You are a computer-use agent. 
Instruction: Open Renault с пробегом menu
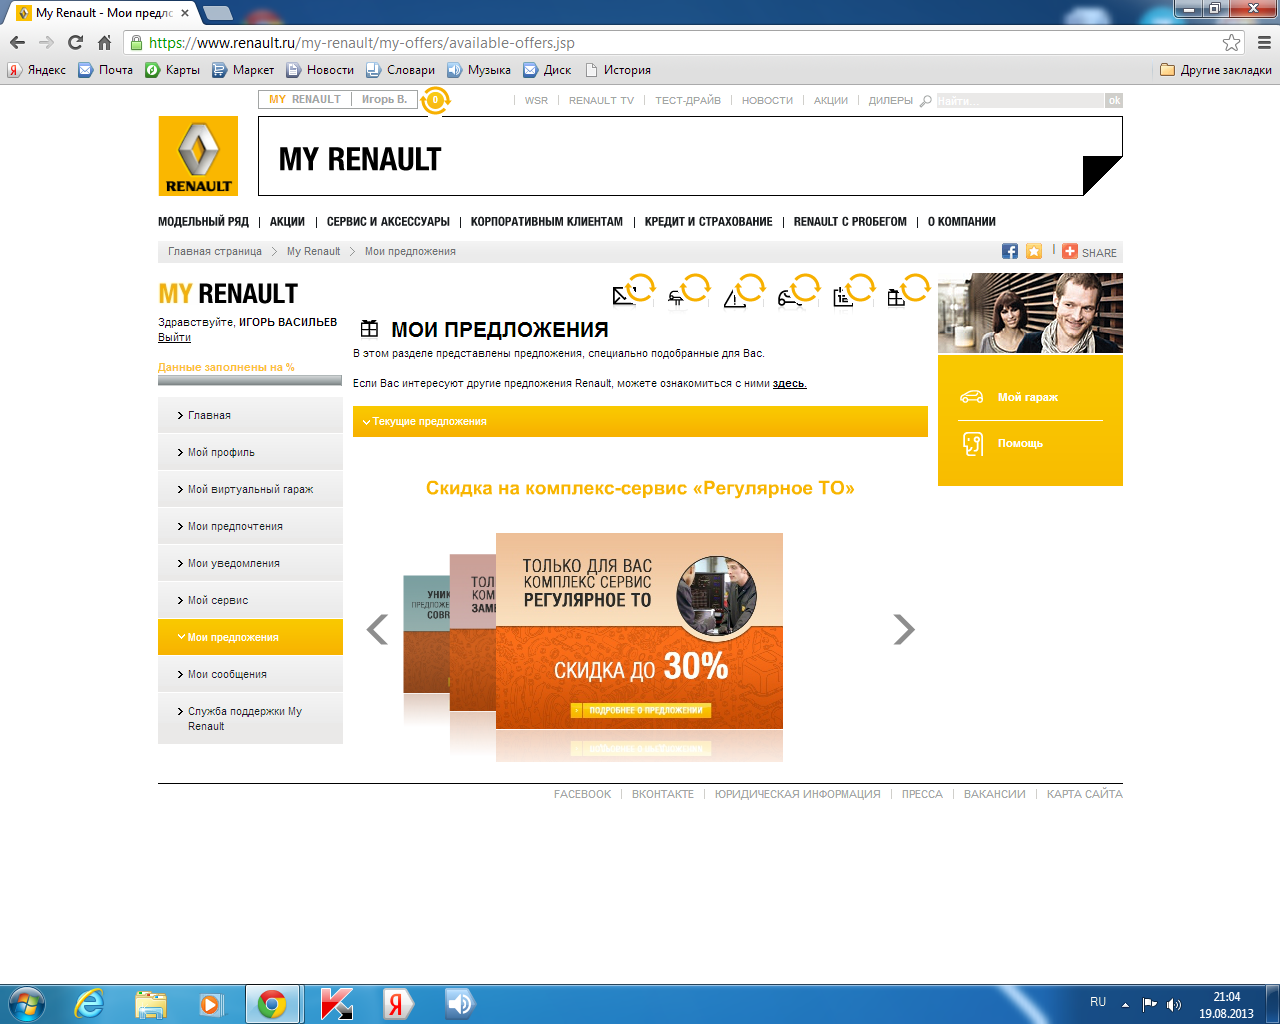click(x=850, y=222)
